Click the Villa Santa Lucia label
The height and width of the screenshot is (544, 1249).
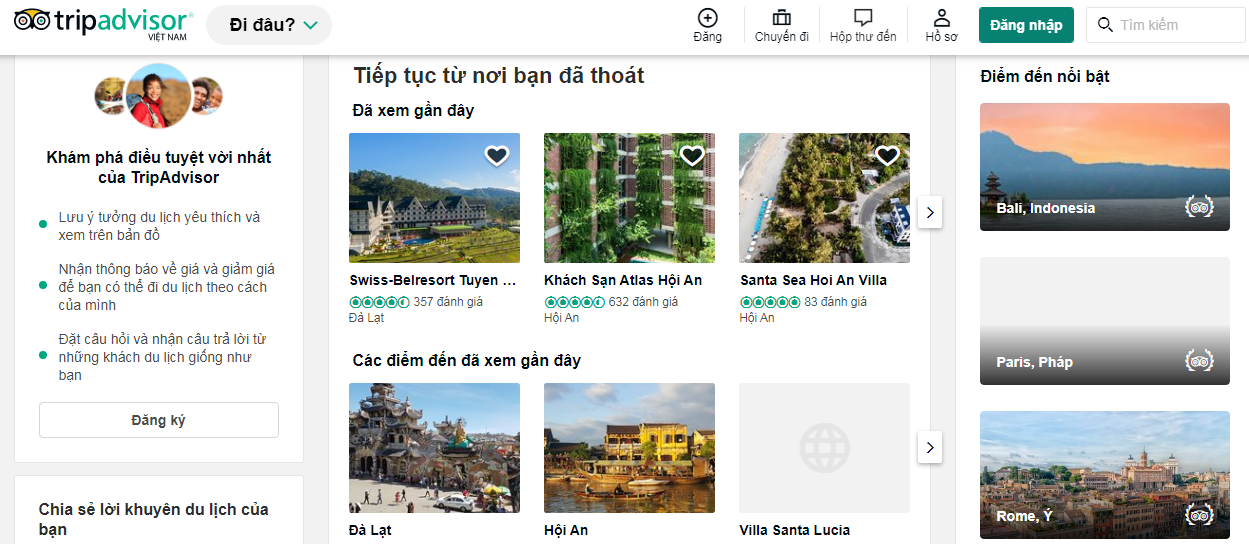pos(795,530)
